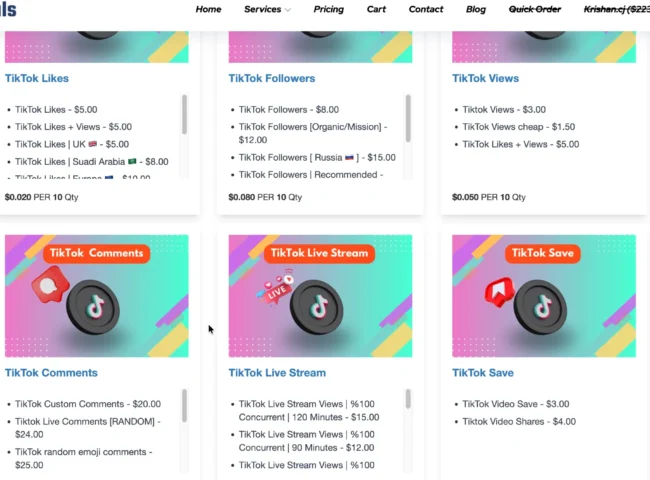The width and height of the screenshot is (650, 480).
Task: Open the Blog link in navigation
Action: pos(476,9)
